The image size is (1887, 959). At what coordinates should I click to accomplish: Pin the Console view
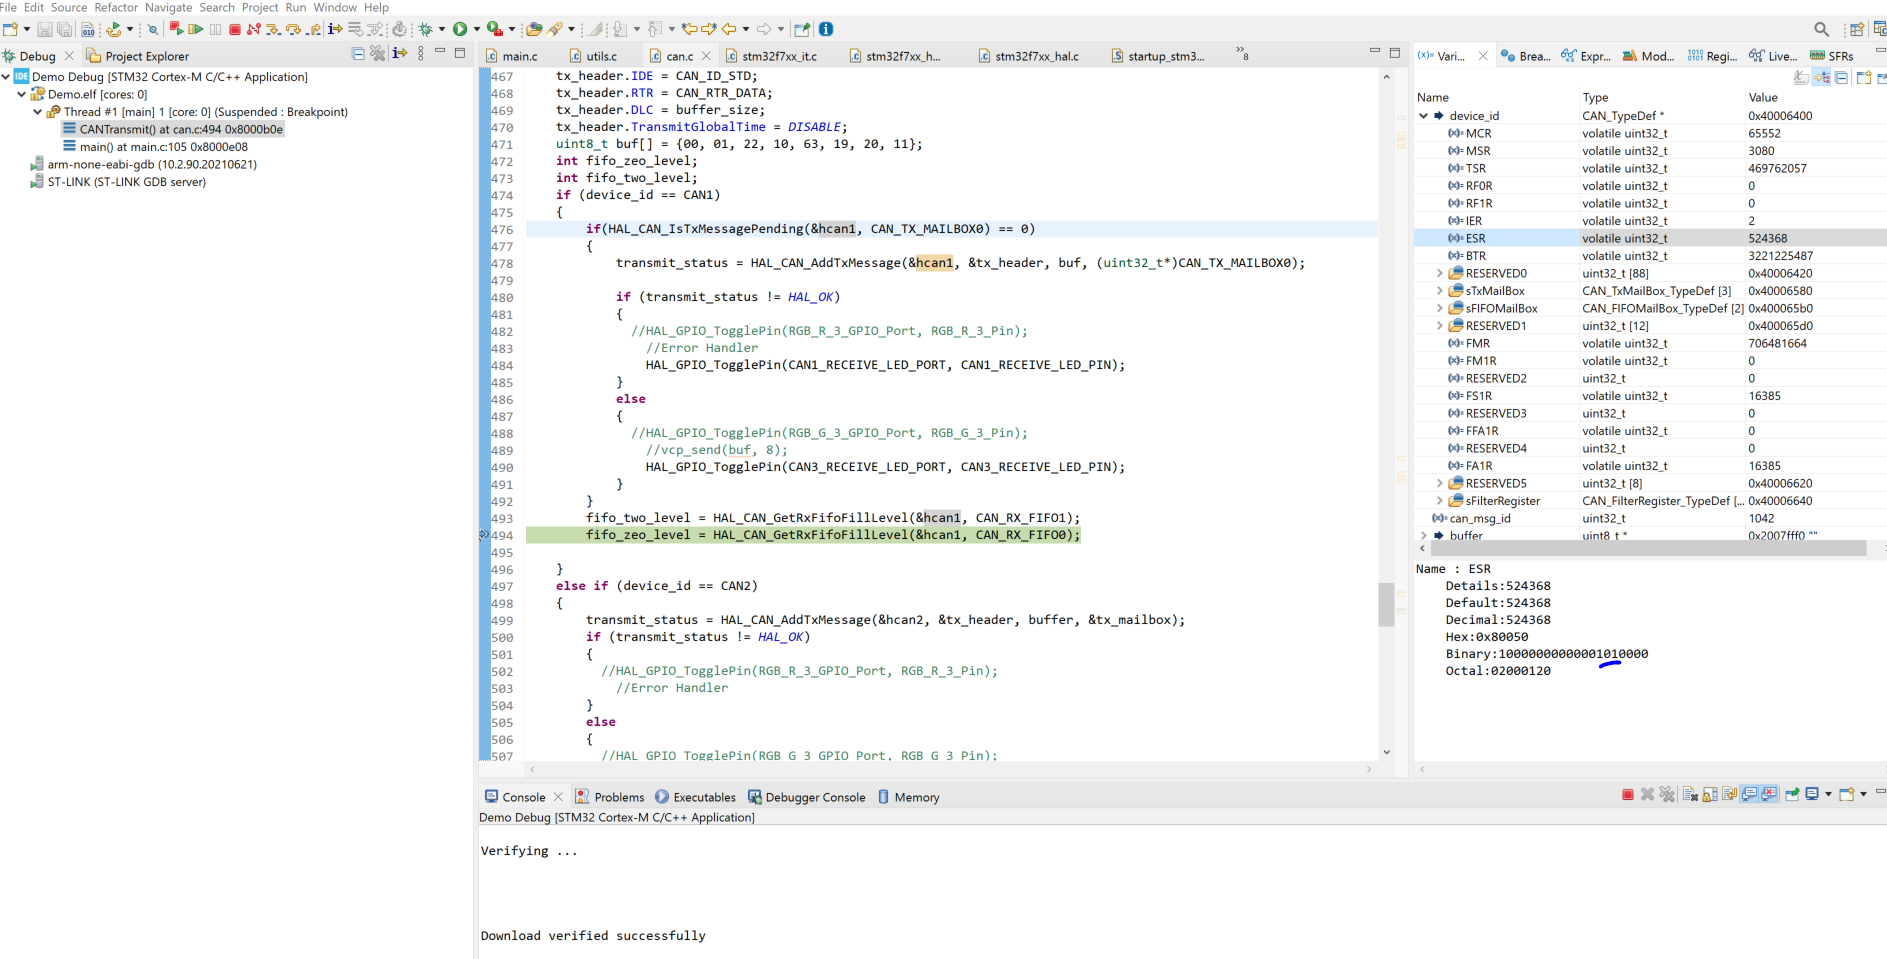[1792, 794]
